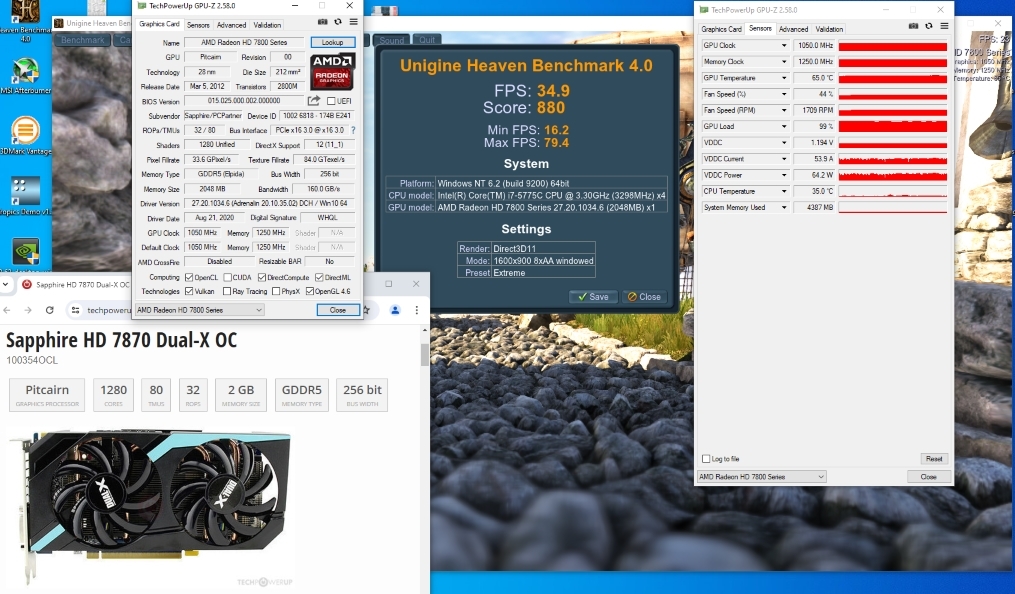Refresh icon in left GPU-Z Graphics Card window

tap(338, 22)
